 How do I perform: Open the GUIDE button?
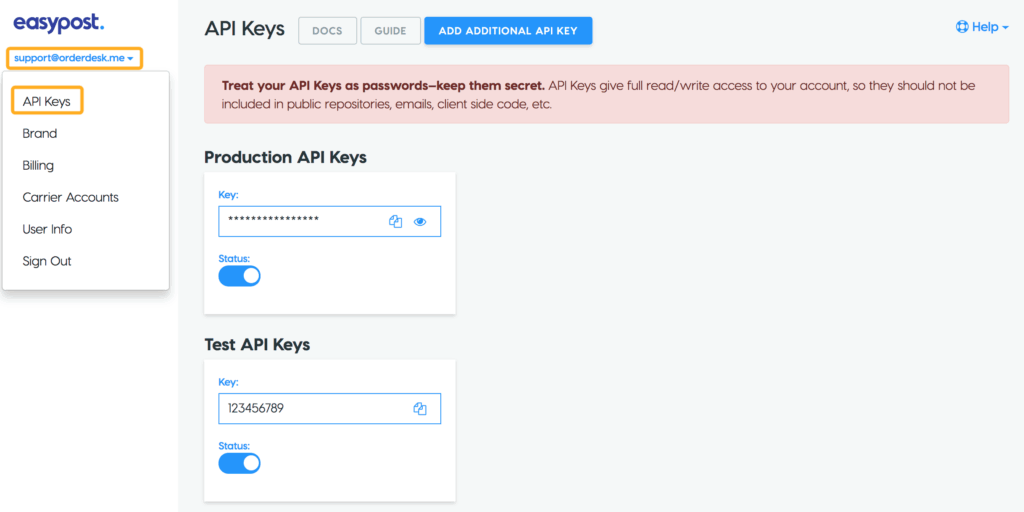(x=390, y=31)
